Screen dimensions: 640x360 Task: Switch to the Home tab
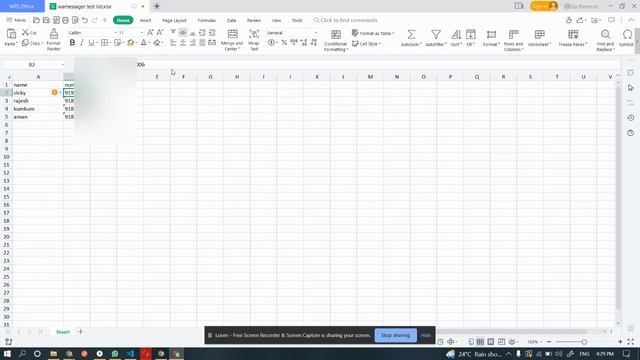[123, 20]
